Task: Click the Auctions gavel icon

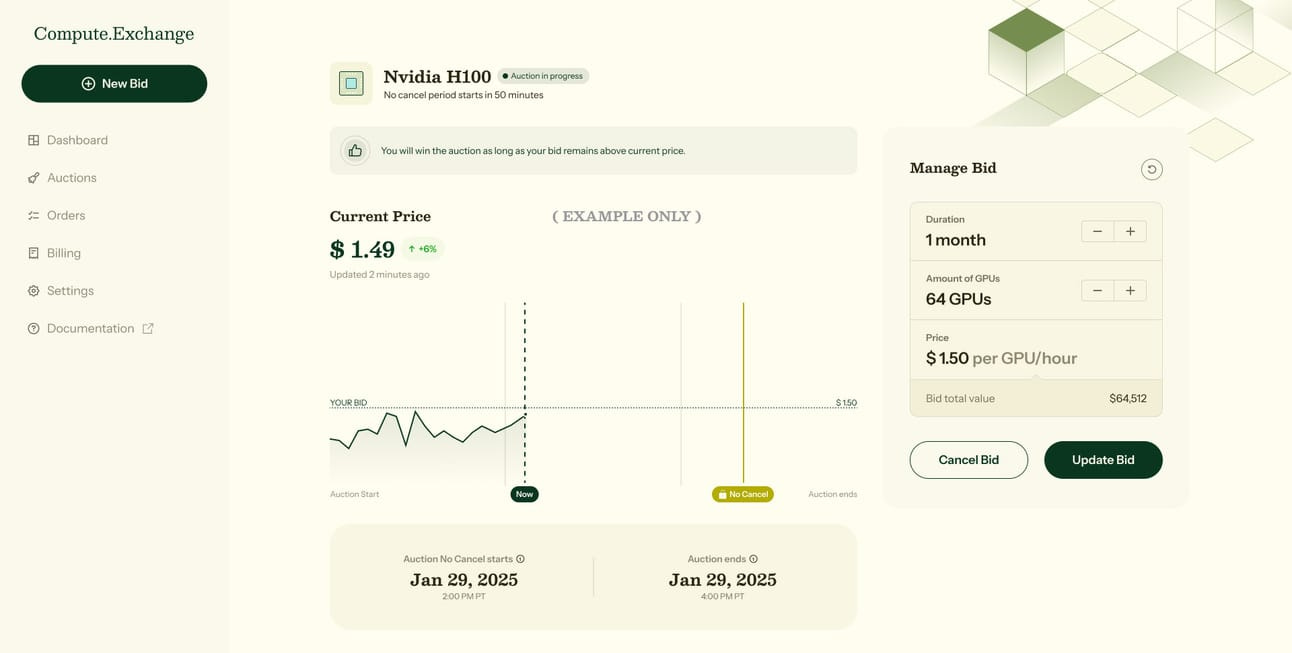Action: (34, 178)
